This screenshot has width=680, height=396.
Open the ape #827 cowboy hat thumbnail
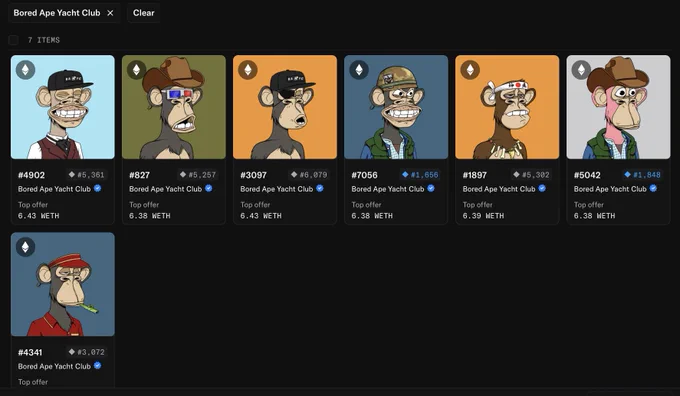coord(174,107)
